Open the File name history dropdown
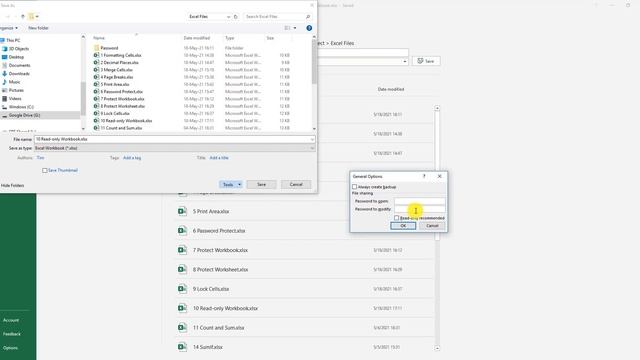The width and height of the screenshot is (640, 360). point(312,139)
